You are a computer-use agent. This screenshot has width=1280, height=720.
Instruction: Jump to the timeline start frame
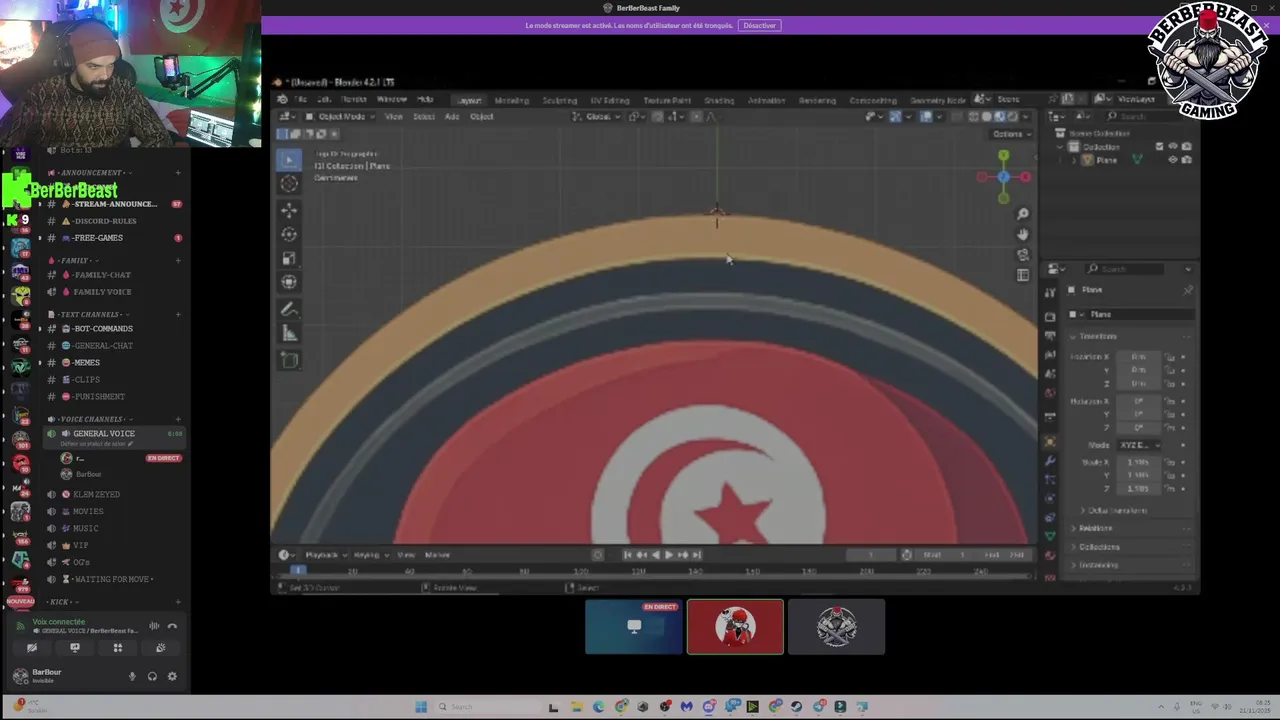627,555
